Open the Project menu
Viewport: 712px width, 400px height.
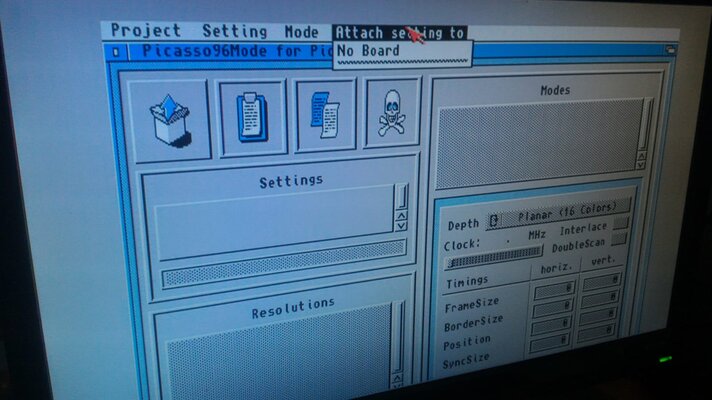[x=146, y=32]
